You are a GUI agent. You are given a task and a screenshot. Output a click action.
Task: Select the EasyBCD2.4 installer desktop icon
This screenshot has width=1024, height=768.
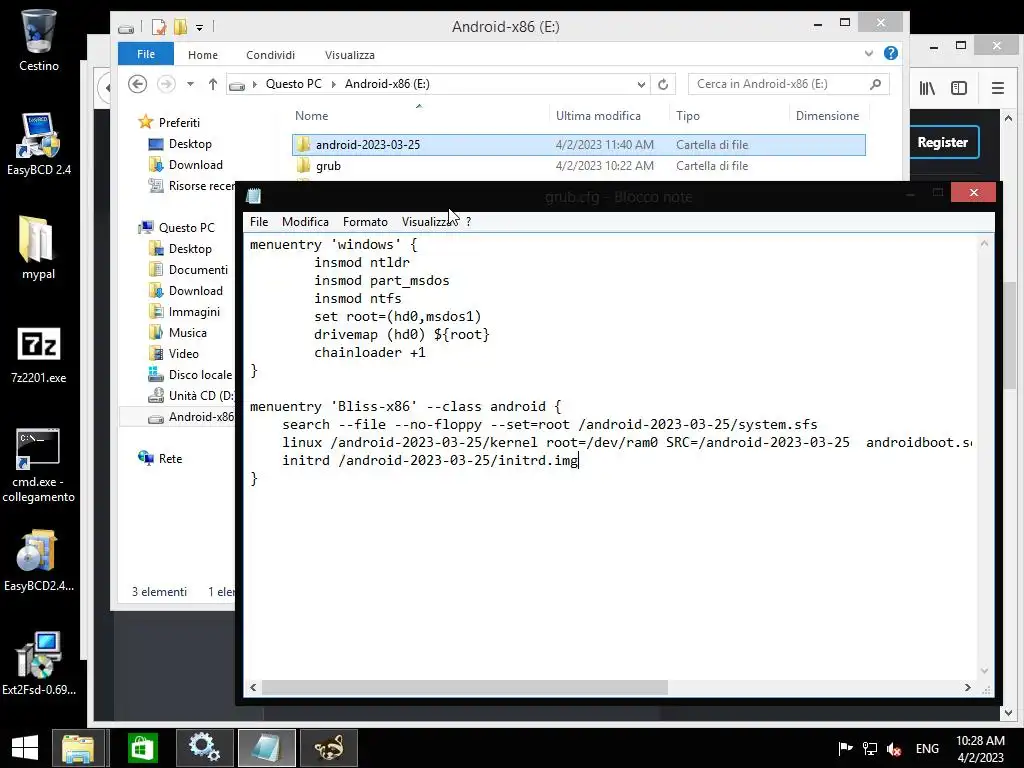38,560
